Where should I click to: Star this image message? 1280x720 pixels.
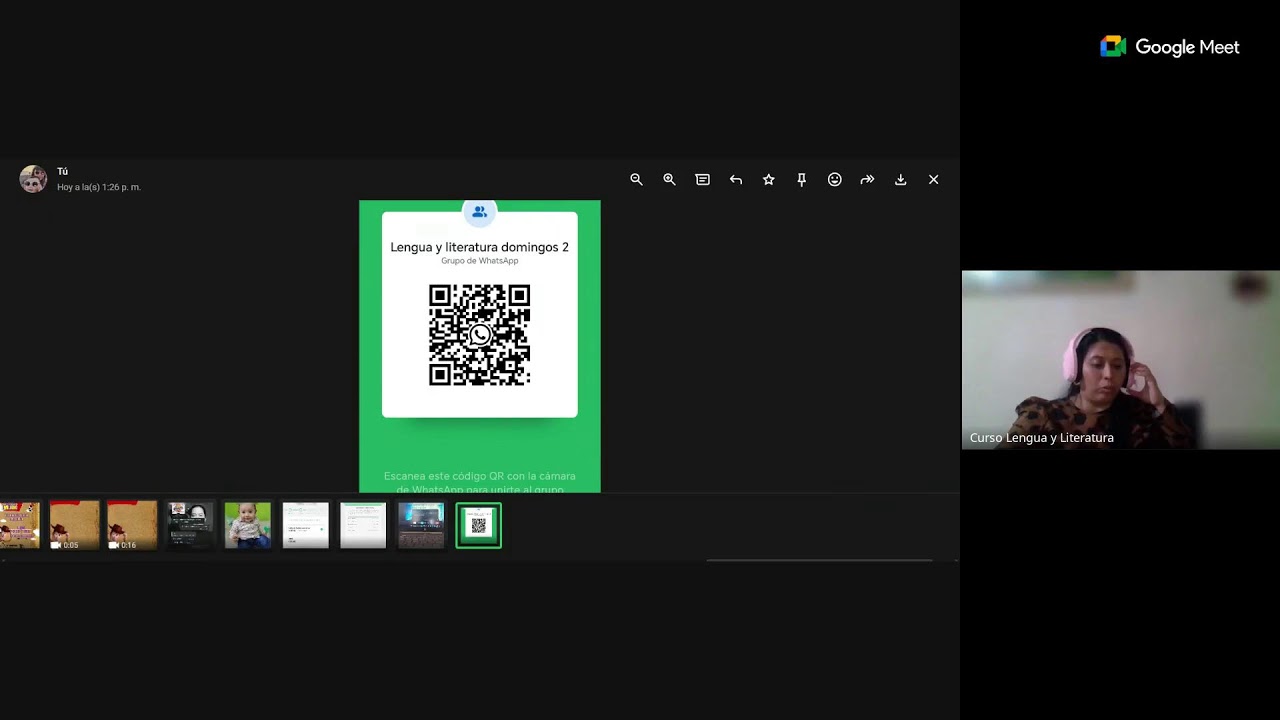point(768,180)
